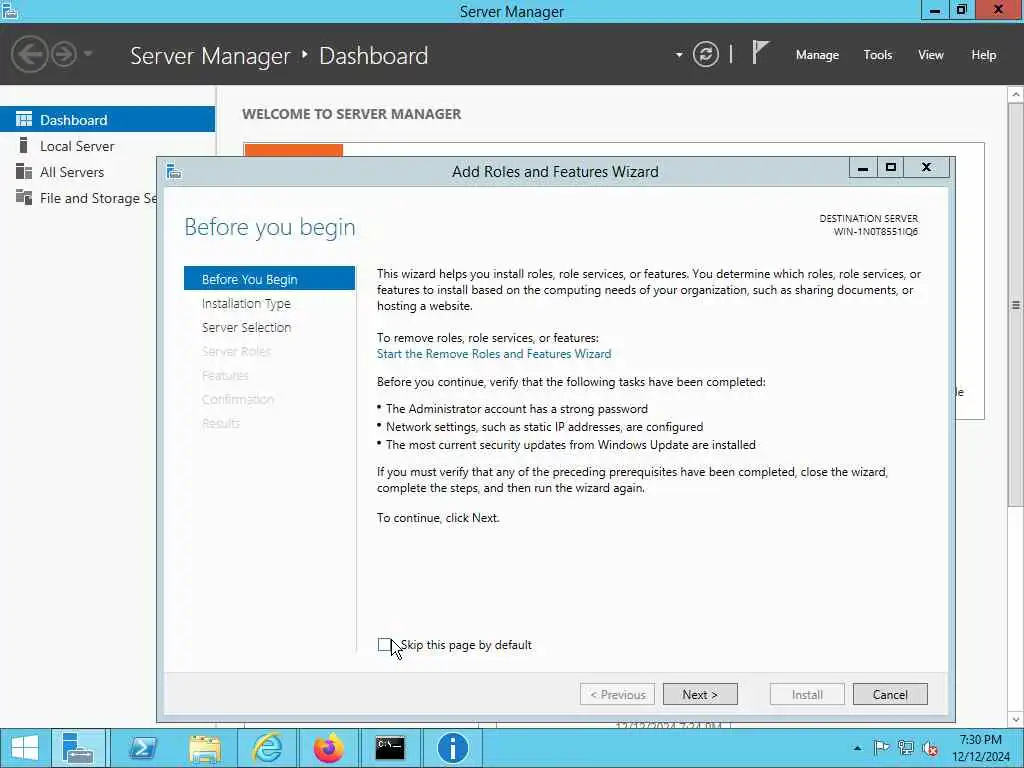The image size is (1024, 768).
Task: Click the volume icon in system tray
Action: pyautogui.click(x=930, y=748)
